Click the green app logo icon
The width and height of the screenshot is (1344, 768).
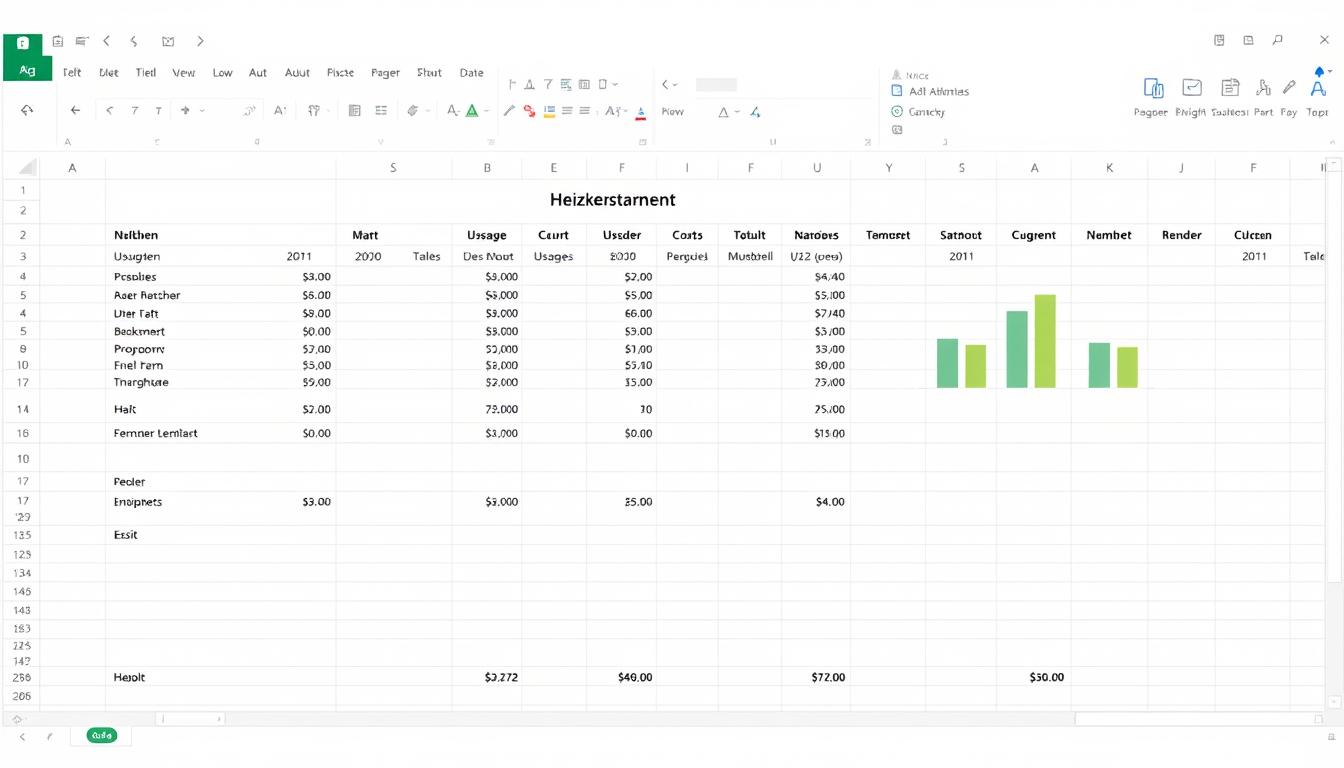click(22, 43)
